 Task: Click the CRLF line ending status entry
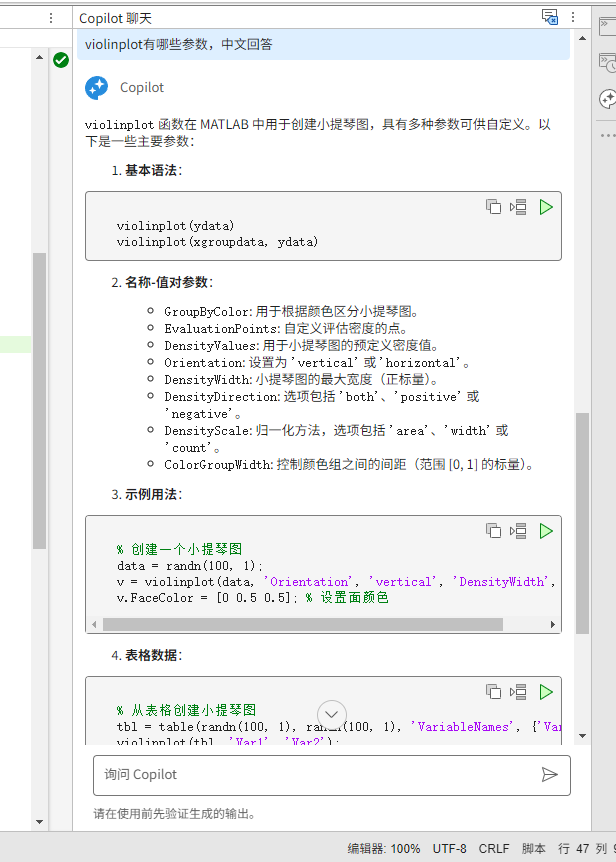point(494,848)
